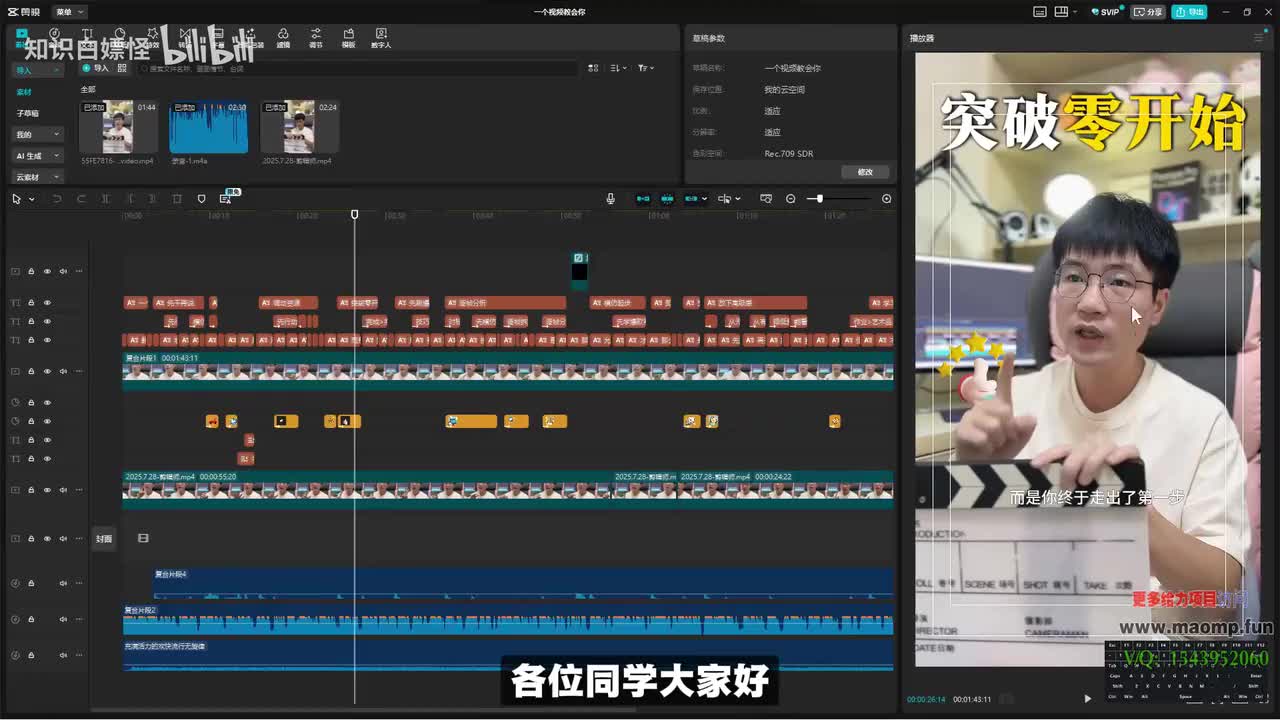Image resolution: width=1280 pixels, height=720 pixels.
Task: Click the 导入 import button
Action: pos(96,68)
